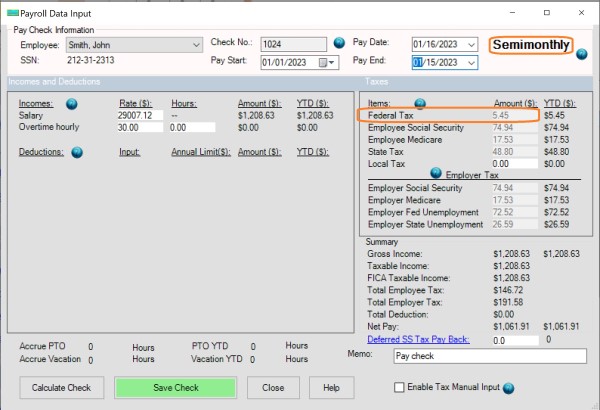Click the Overtime hourly hours field
600x410 pixels.
pos(192,128)
